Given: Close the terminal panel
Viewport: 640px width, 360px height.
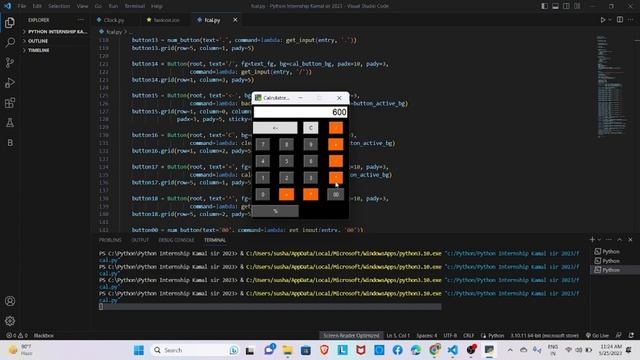Looking at the screenshot, I should click(630, 240).
